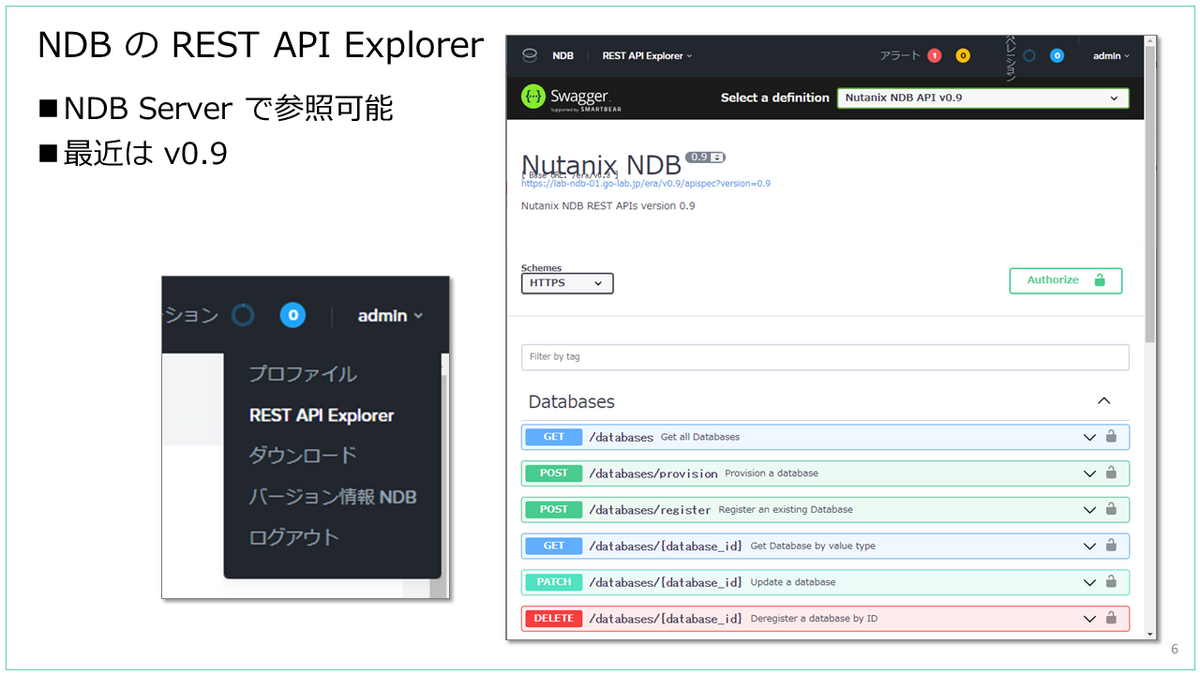This screenshot has width=1200, height=675.
Task: Click the GET button for /databases
Action: (554, 437)
